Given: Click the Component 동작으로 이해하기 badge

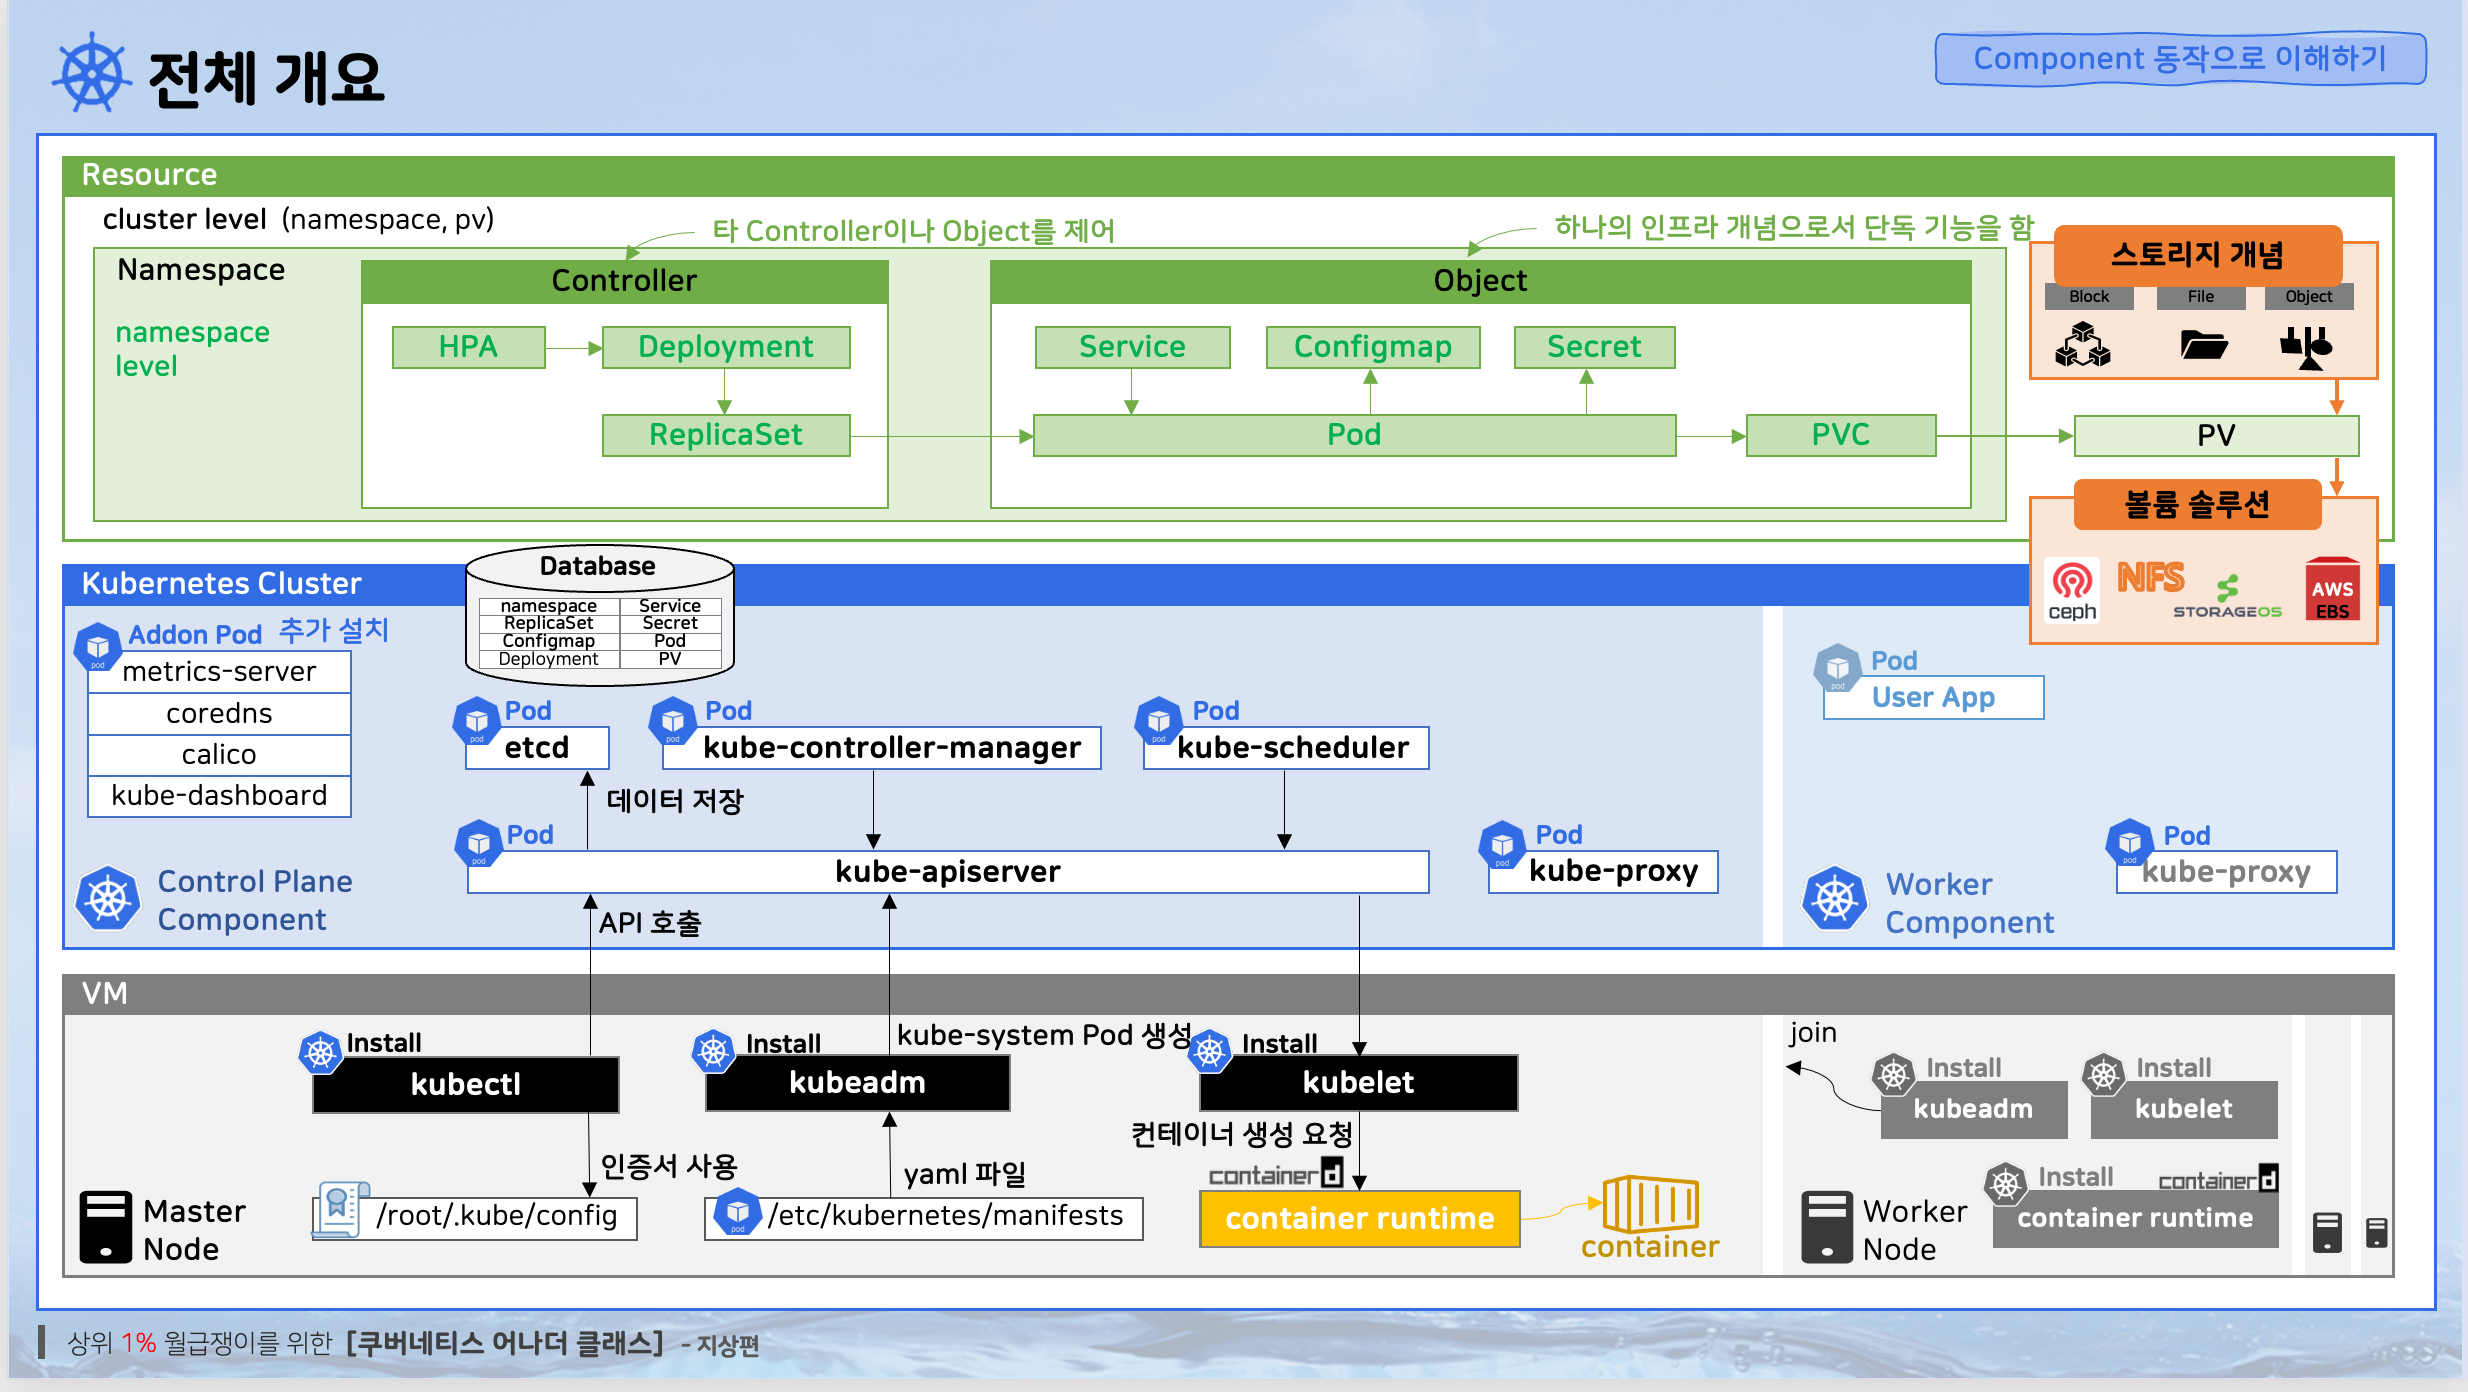Looking at the screenshot, I should coord(2181,59).
